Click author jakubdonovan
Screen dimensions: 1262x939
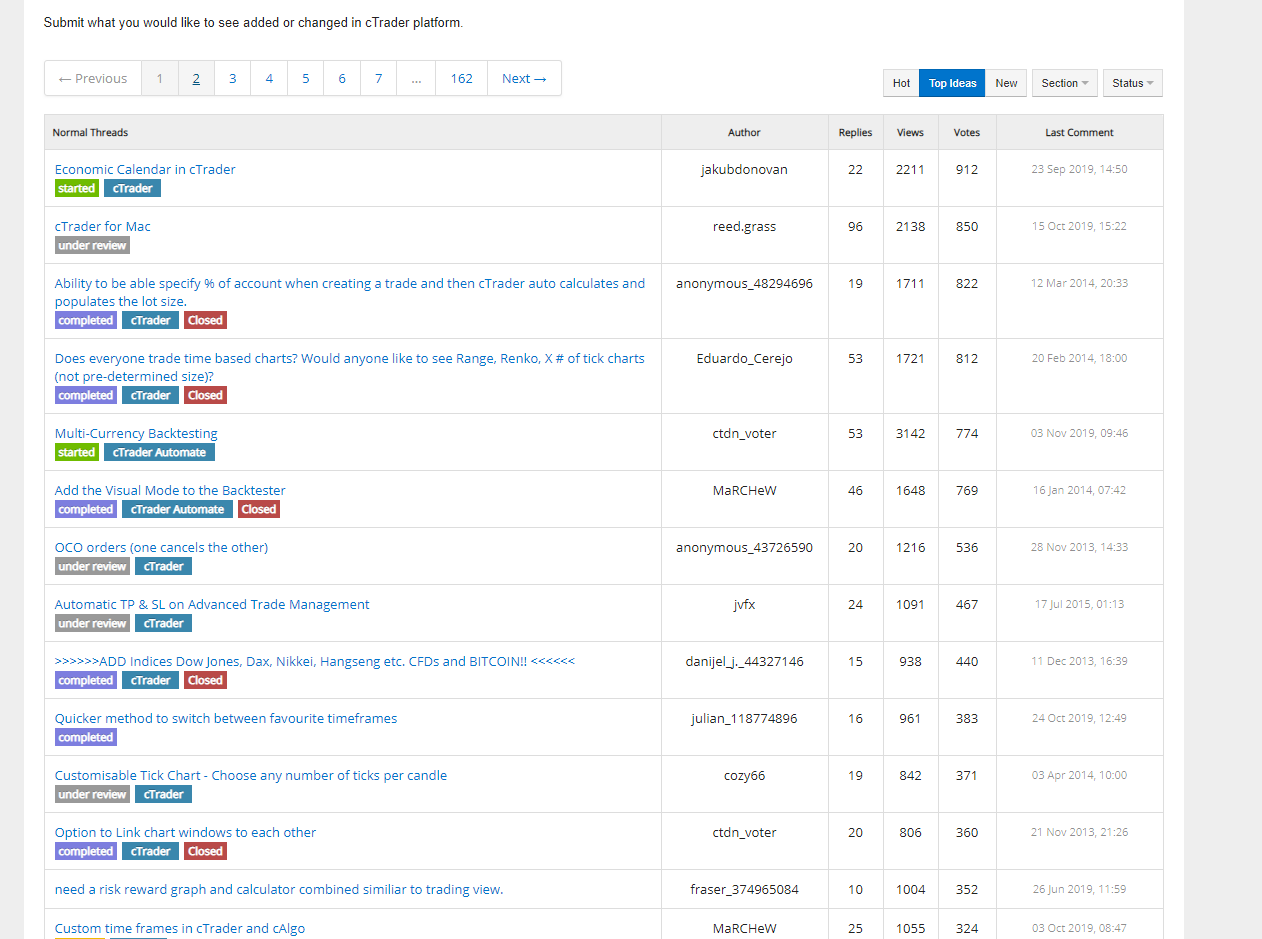point(744,169)
